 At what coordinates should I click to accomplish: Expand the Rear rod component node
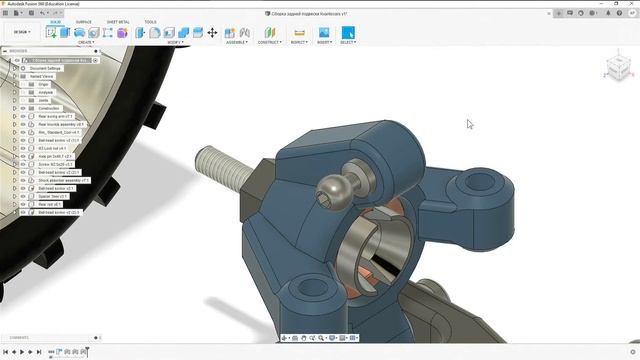(x=15, y=204)
